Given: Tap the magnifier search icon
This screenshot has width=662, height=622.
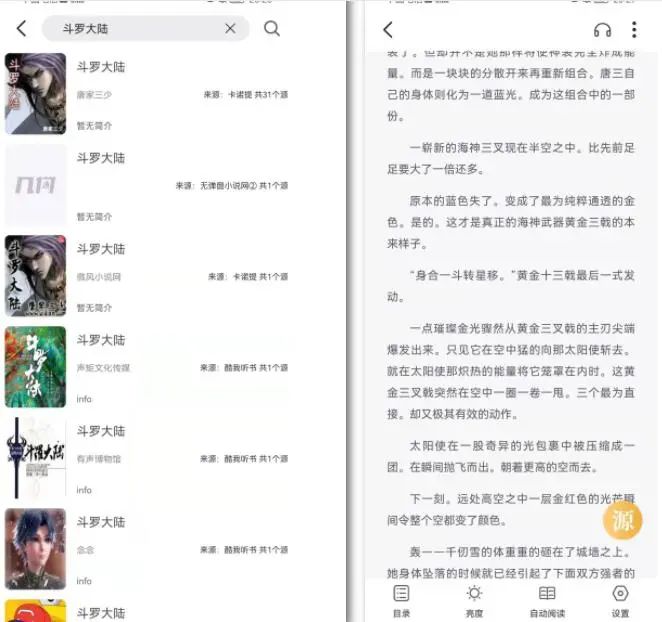Looking at the screenshot, I should pyautogui.click(x=272, y=29).
